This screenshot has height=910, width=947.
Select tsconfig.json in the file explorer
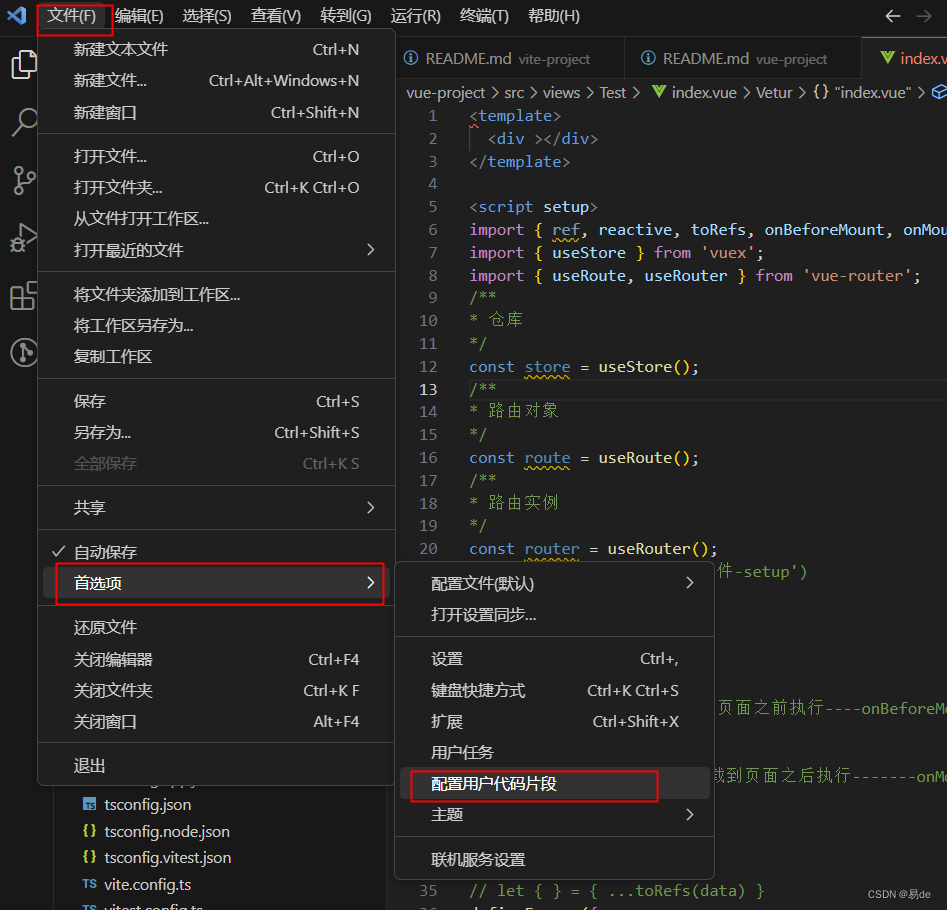click(147, 805)
